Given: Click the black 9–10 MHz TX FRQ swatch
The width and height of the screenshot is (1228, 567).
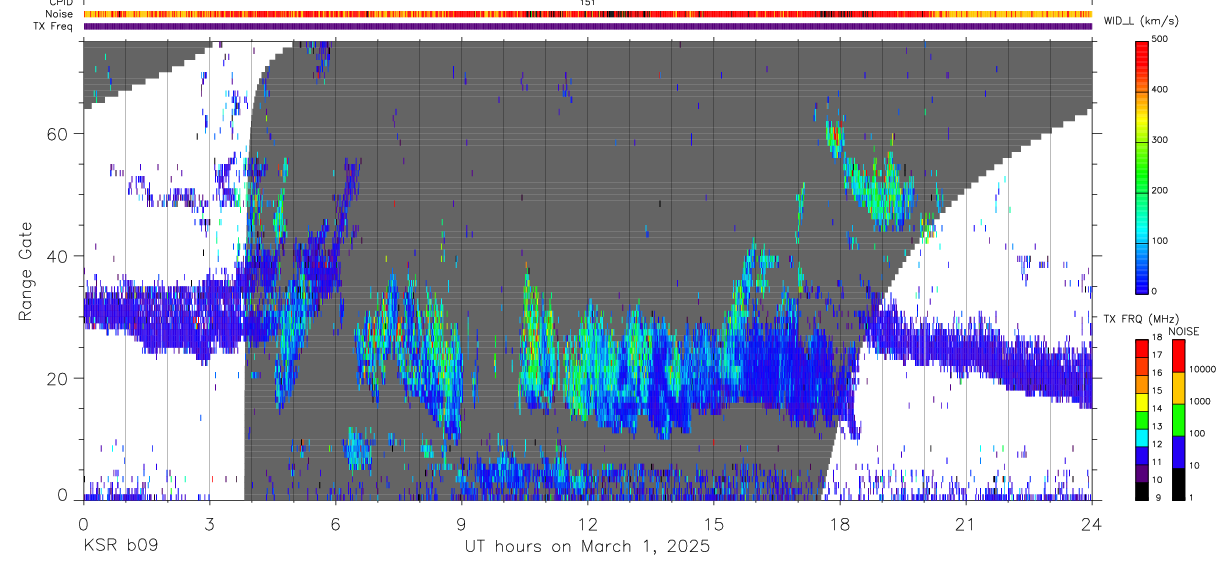Looking at the screenshot, I should tap(1142, 491).
